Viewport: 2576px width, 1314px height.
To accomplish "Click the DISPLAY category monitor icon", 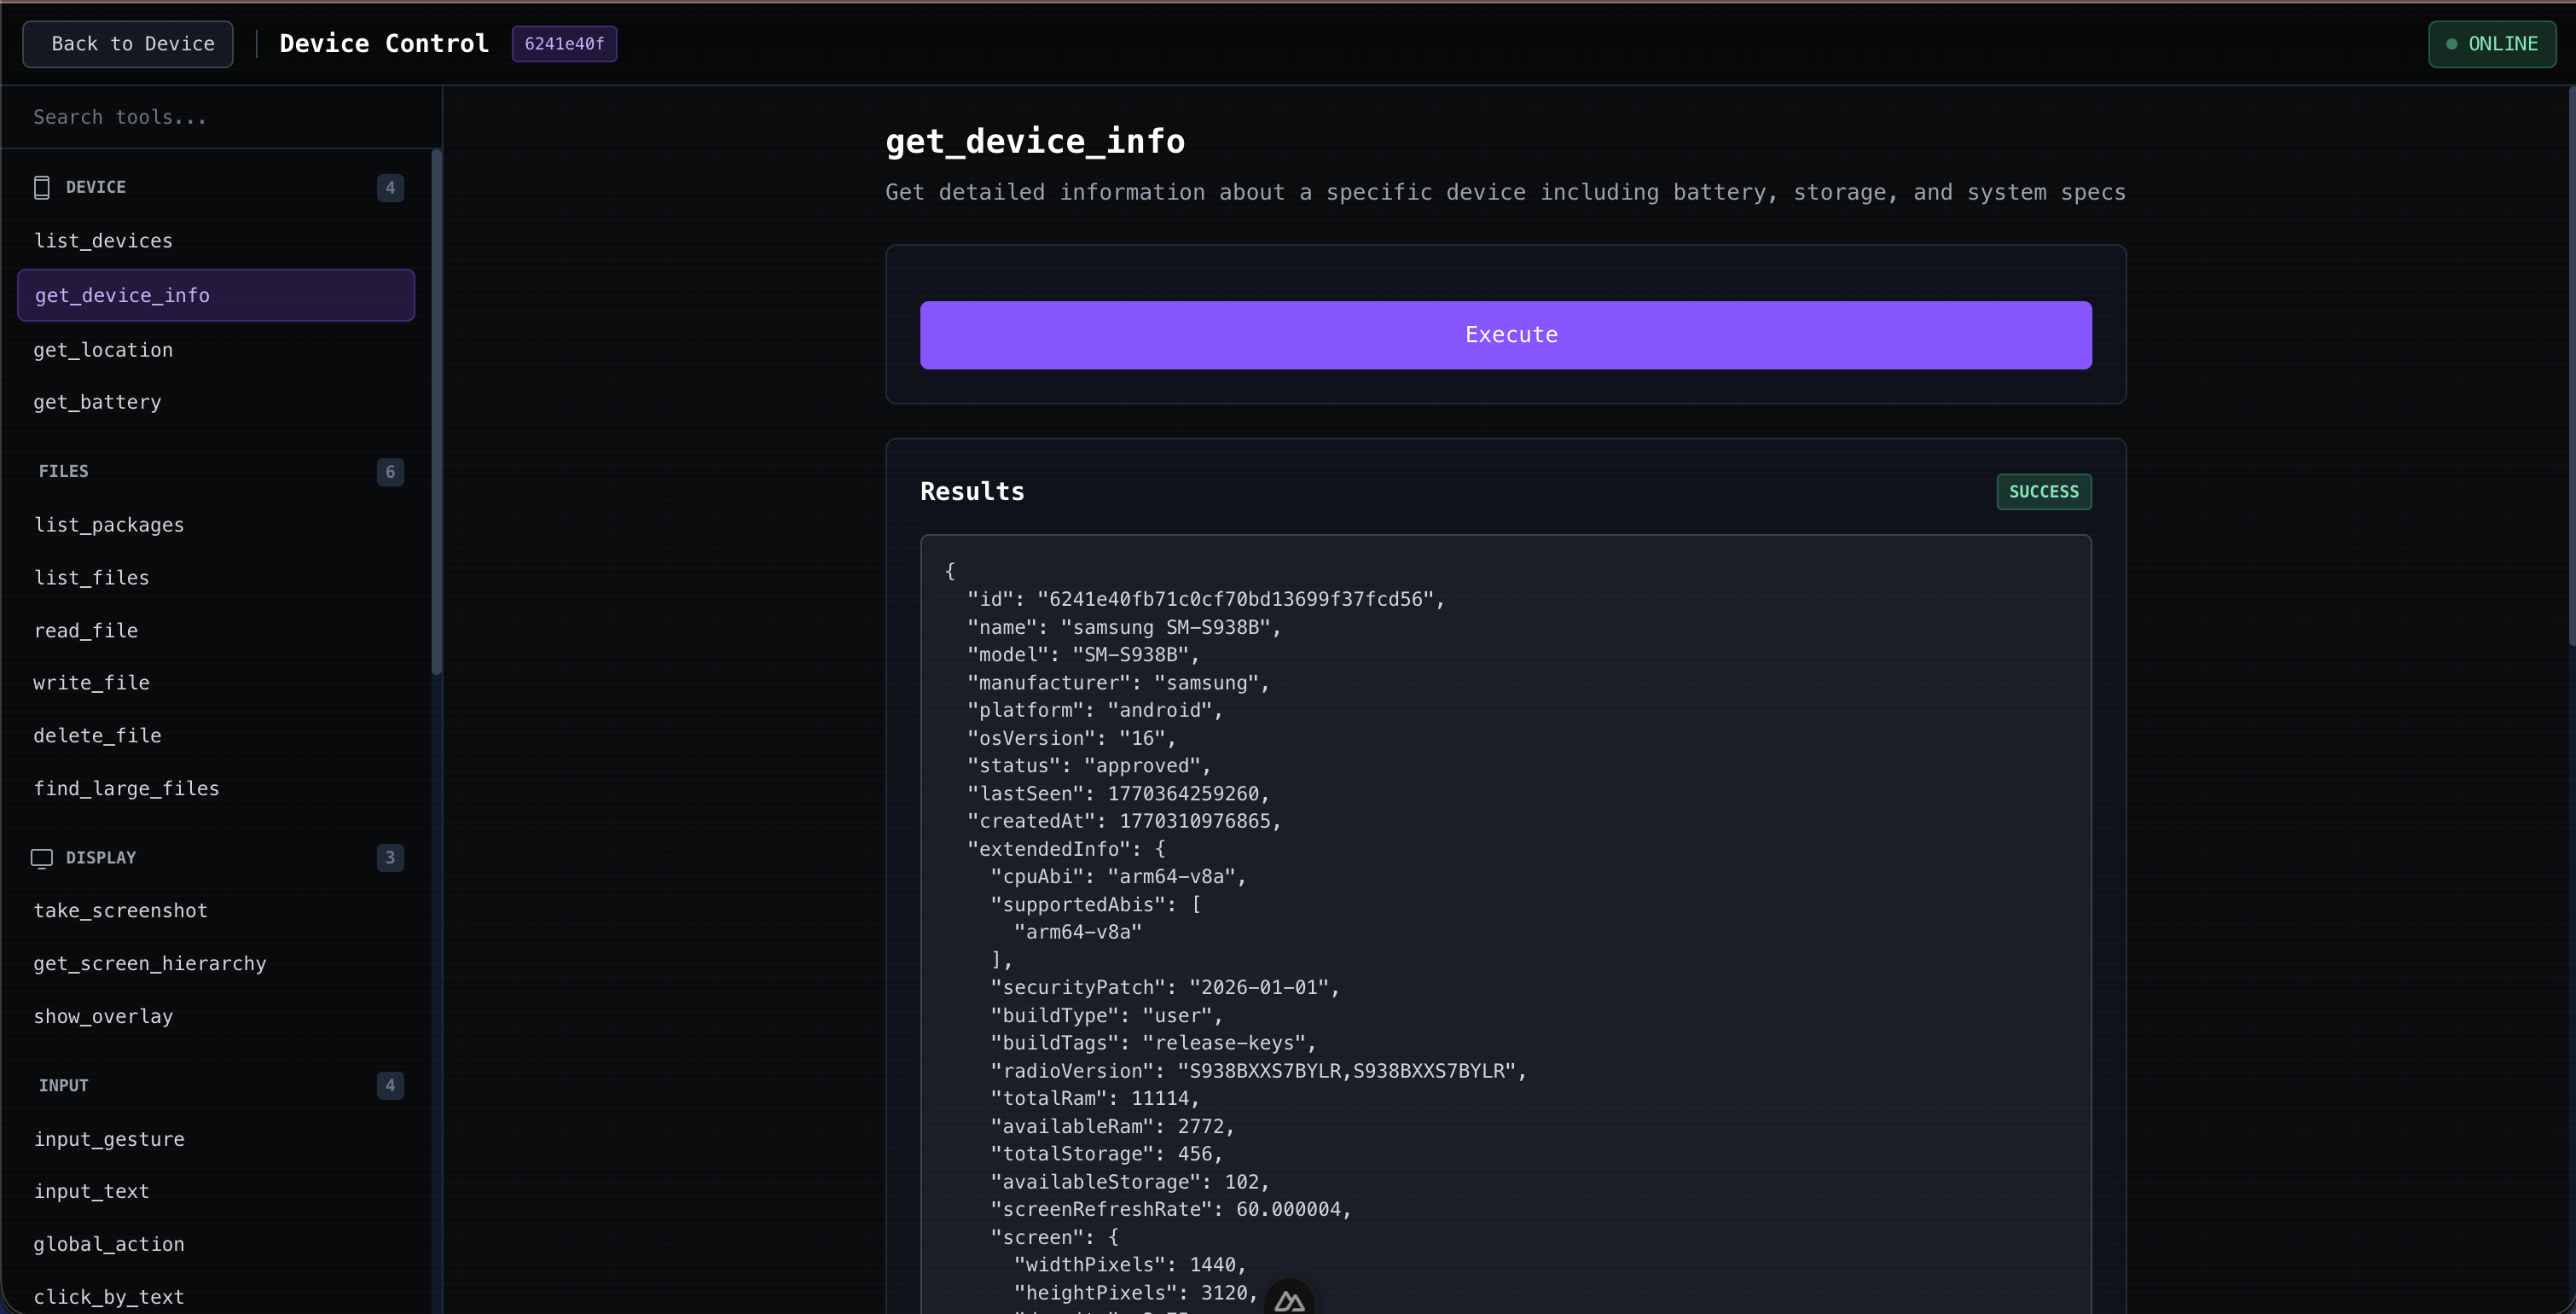I will point(41,858).
